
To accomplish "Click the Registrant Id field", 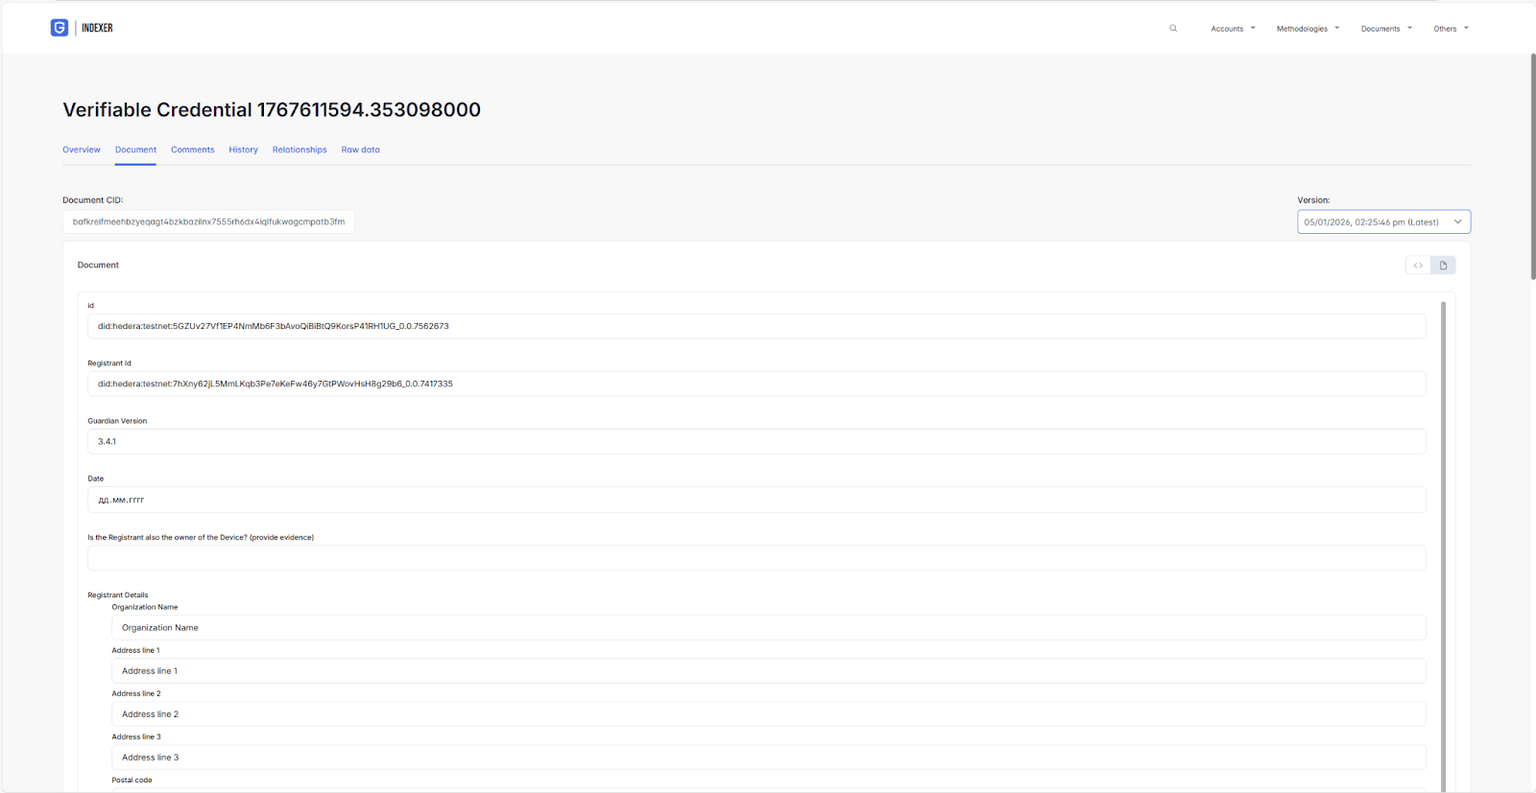I will coord(756,384).
